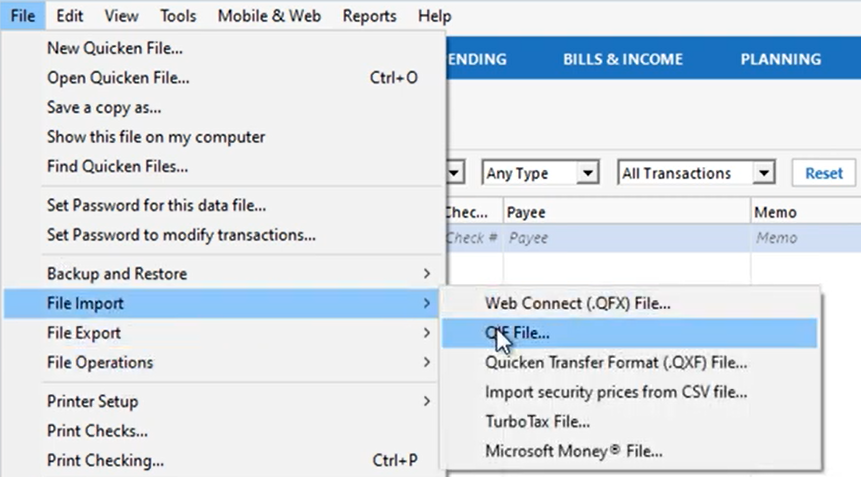Open the All Transactions dropdown
The width and height of the screenshot is (861, 477).
[696, 173]
